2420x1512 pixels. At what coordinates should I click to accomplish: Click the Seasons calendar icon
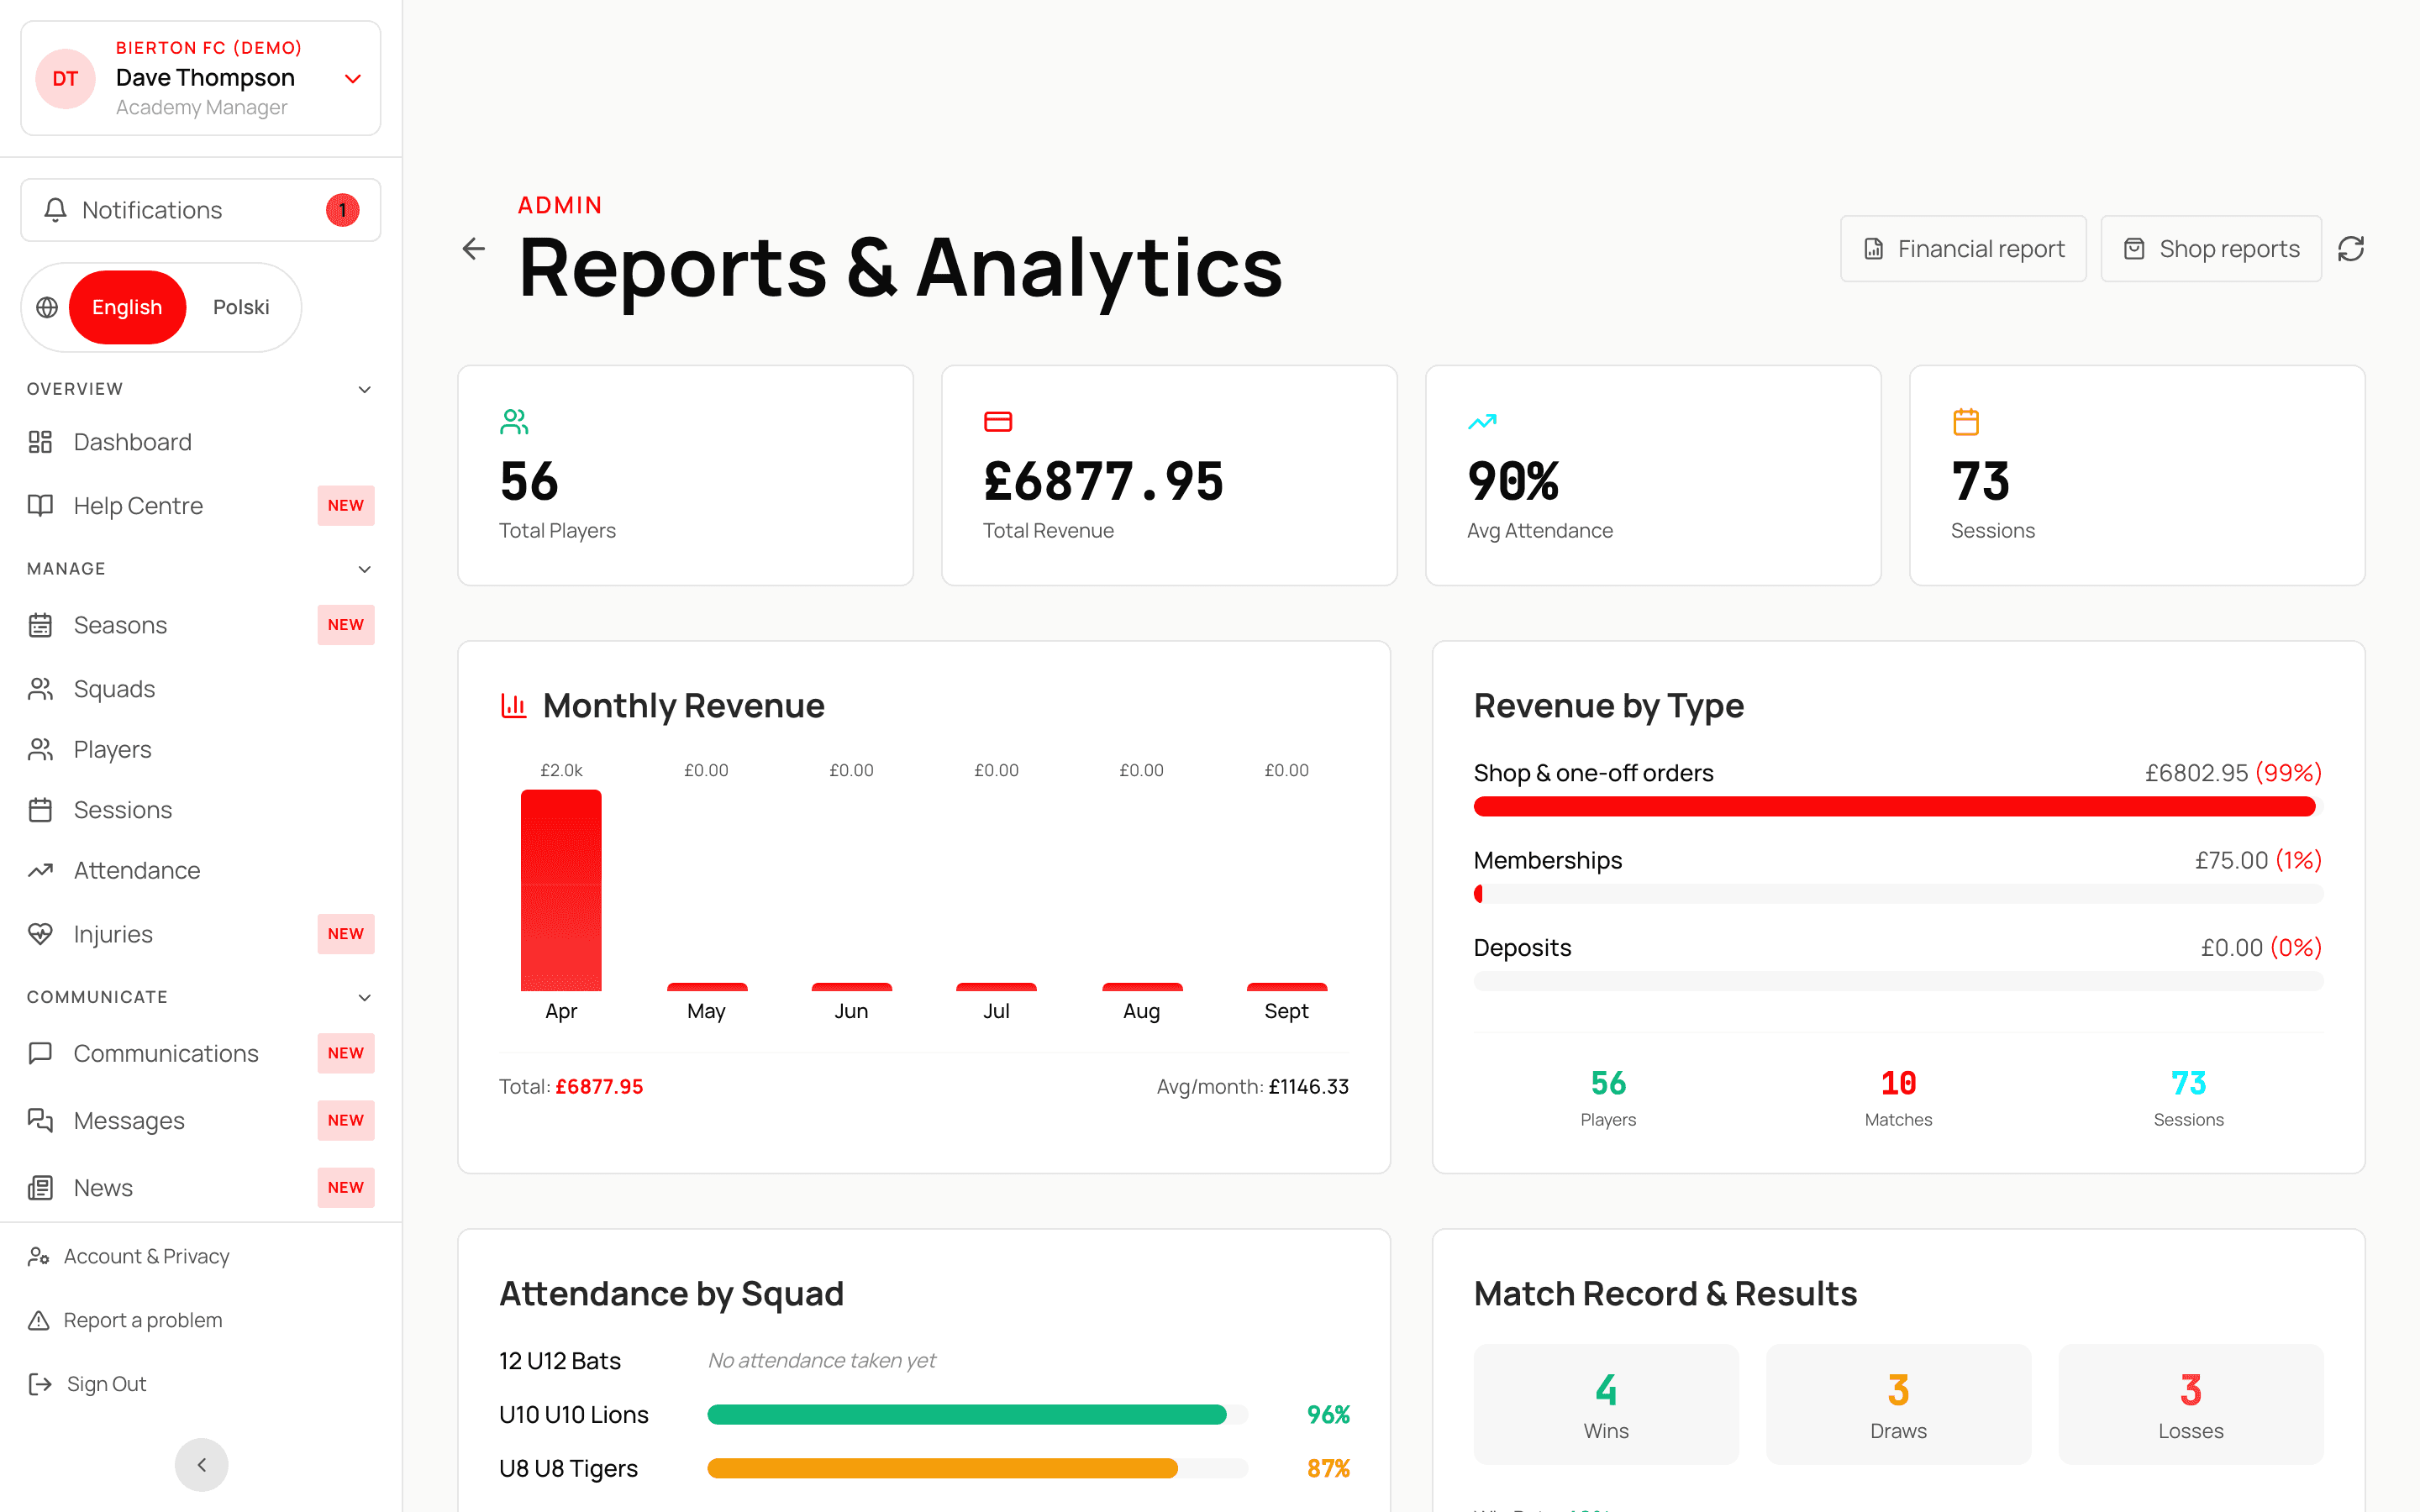coord(40,625)
